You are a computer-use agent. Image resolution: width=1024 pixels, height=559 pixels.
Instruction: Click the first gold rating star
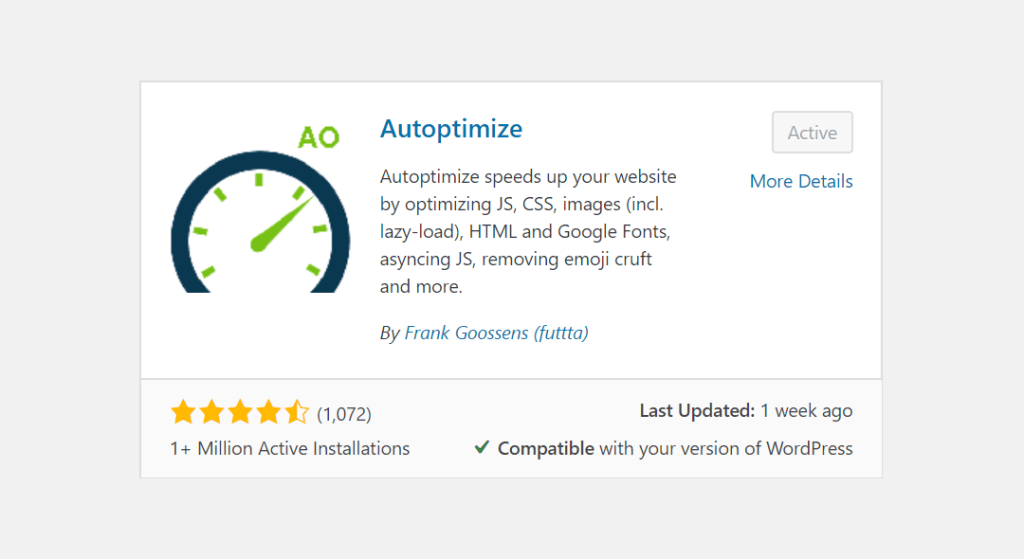coord(184,412)
